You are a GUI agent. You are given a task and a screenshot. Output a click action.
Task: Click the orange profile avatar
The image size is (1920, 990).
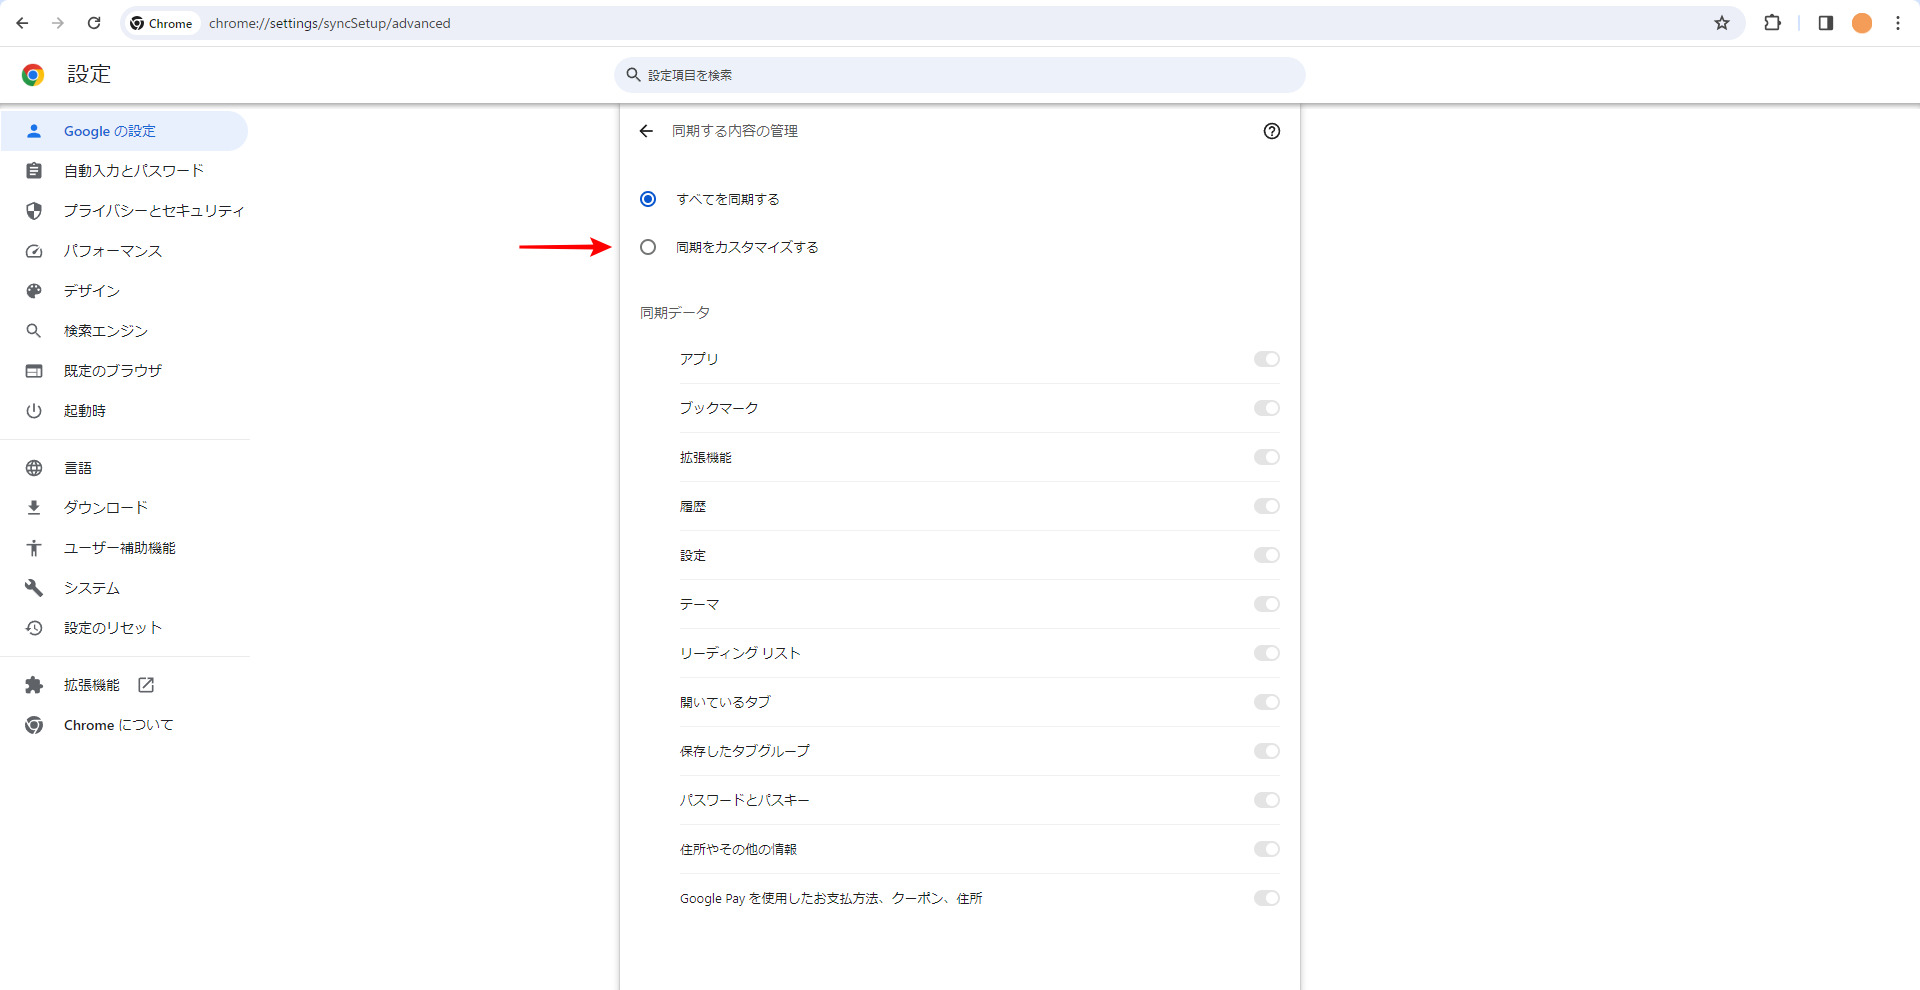click(1861, 23)
